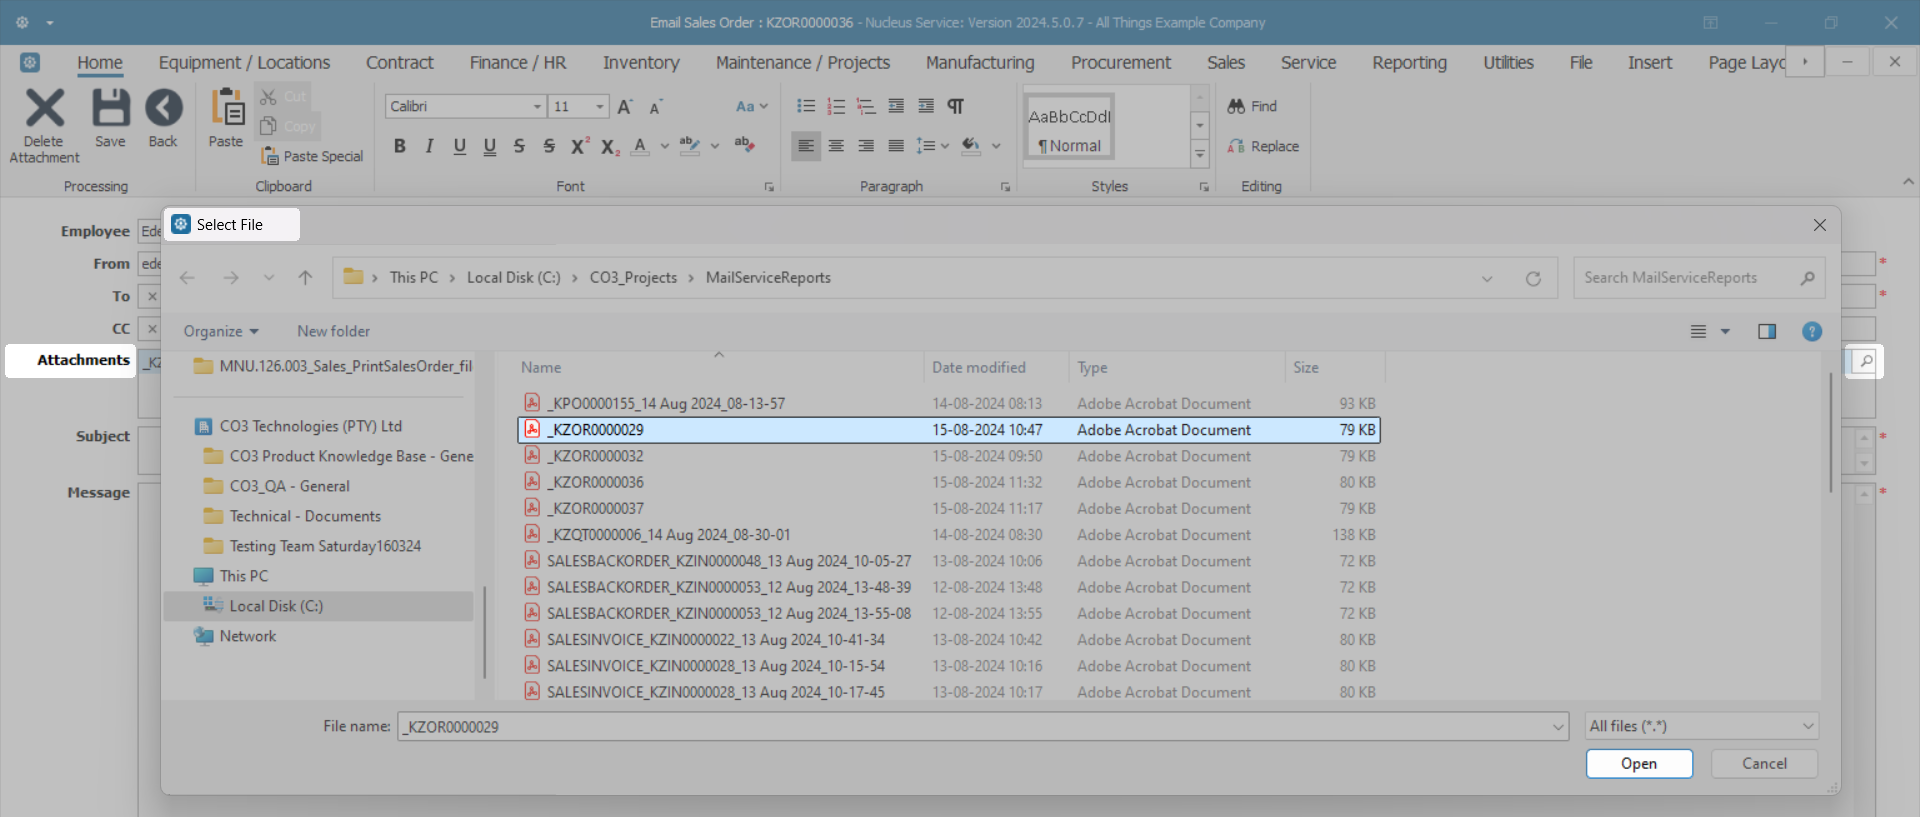Center-align the paragraph
The height and width of the screenshot is (817, 1920).
[x=836, y=146]
